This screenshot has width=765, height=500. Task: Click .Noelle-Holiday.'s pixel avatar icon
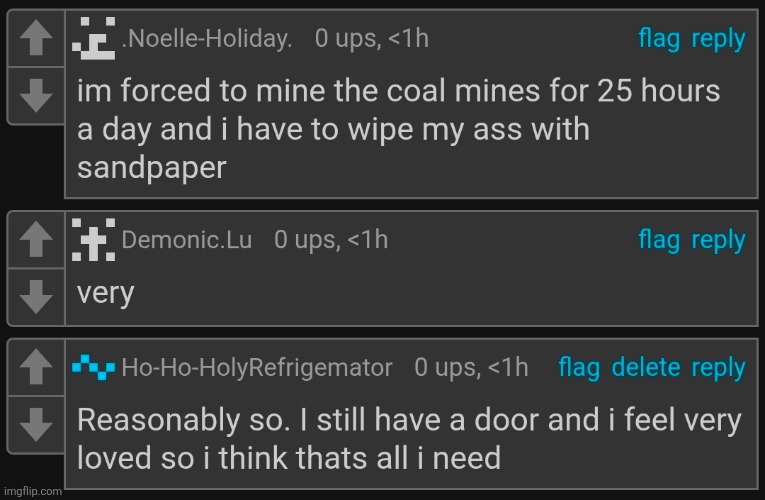click(x=95, y=39)
